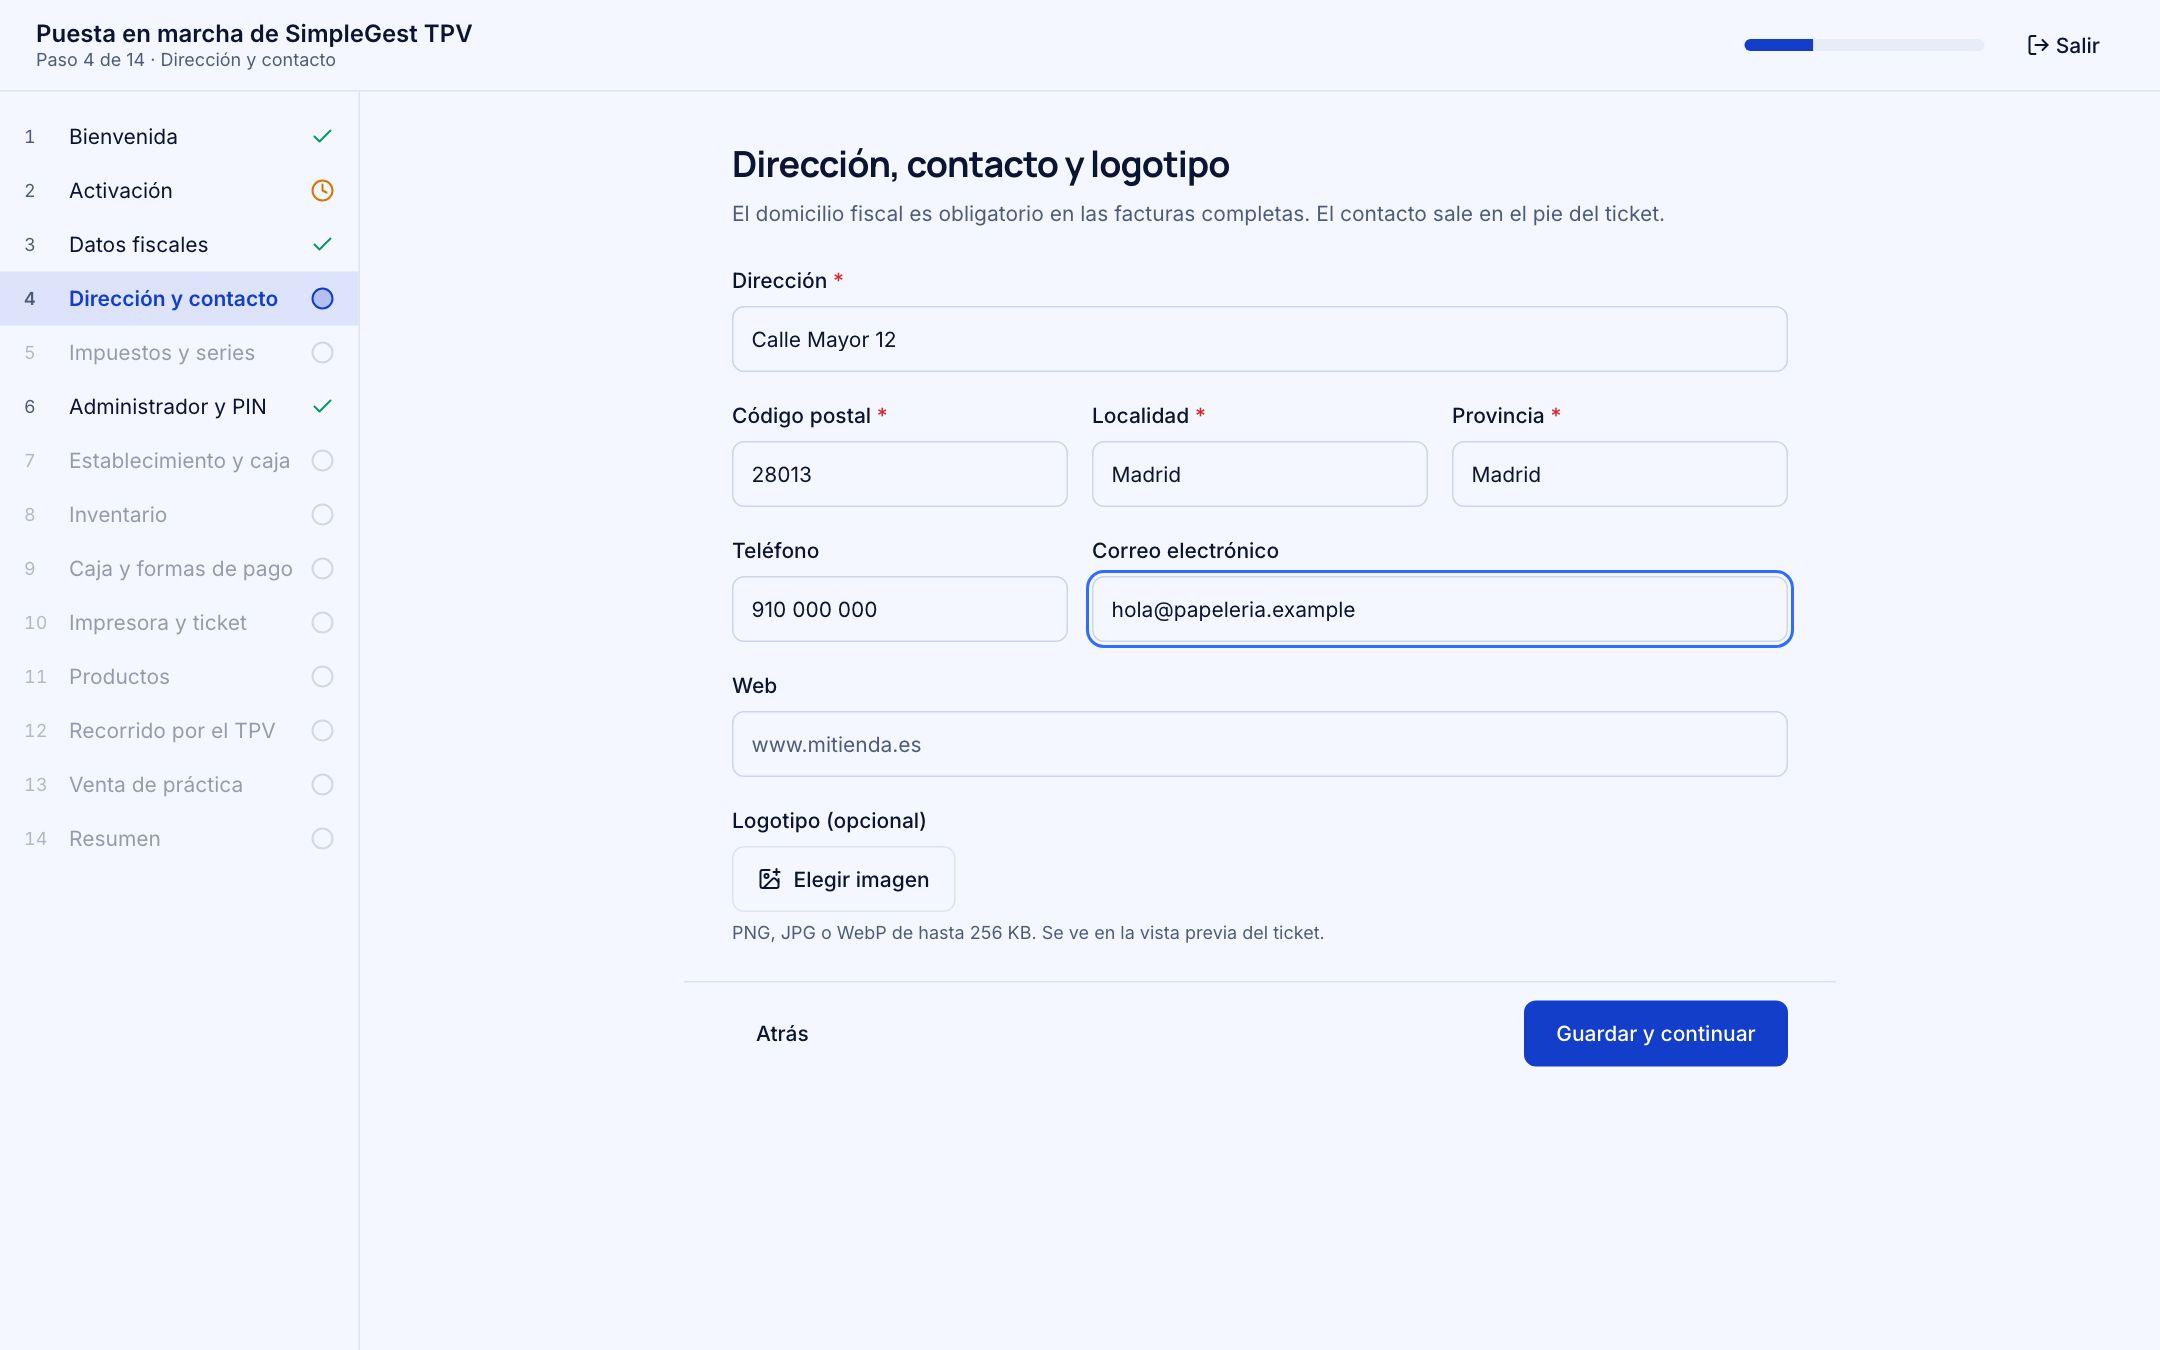Go to step 2 Activación
This screenshot has height=1350, width=2160.
pos(179,190)
